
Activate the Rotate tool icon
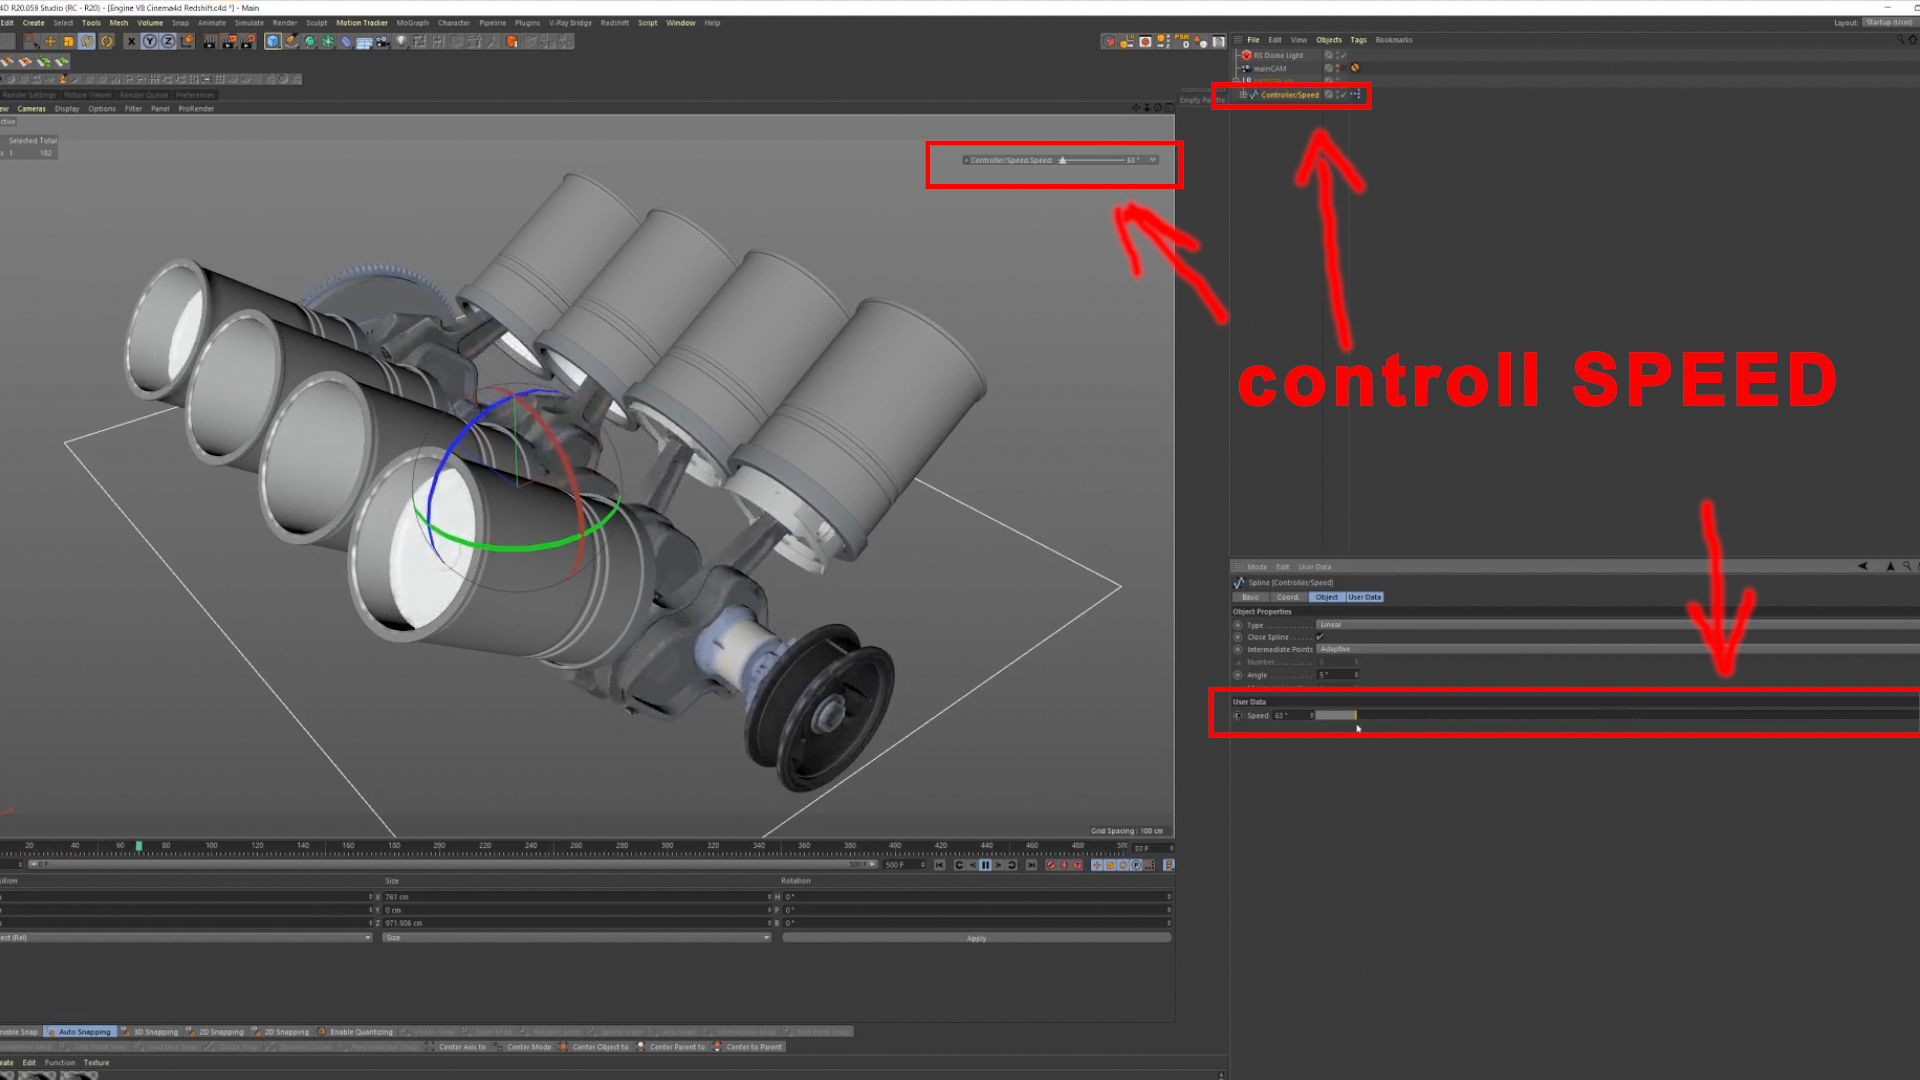click(87, 41)
